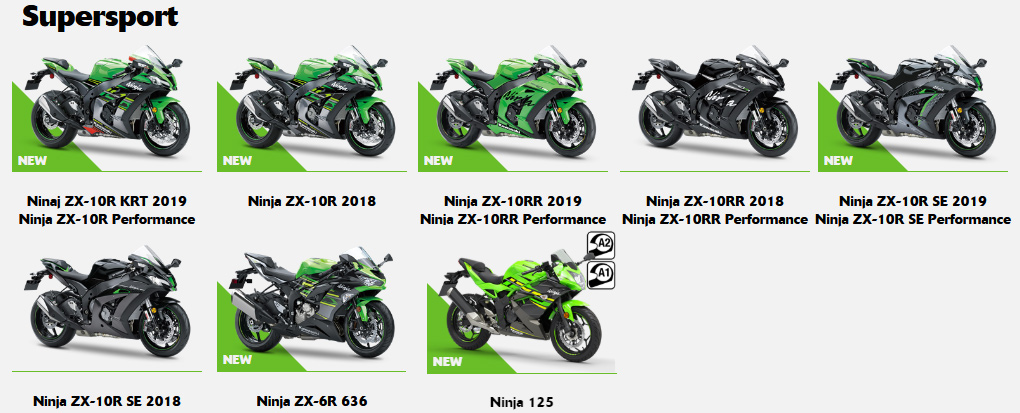This screenshot has width=1020, height=413.
Task: Click the A1 license badge icon
Action: [x=600, y=275]
